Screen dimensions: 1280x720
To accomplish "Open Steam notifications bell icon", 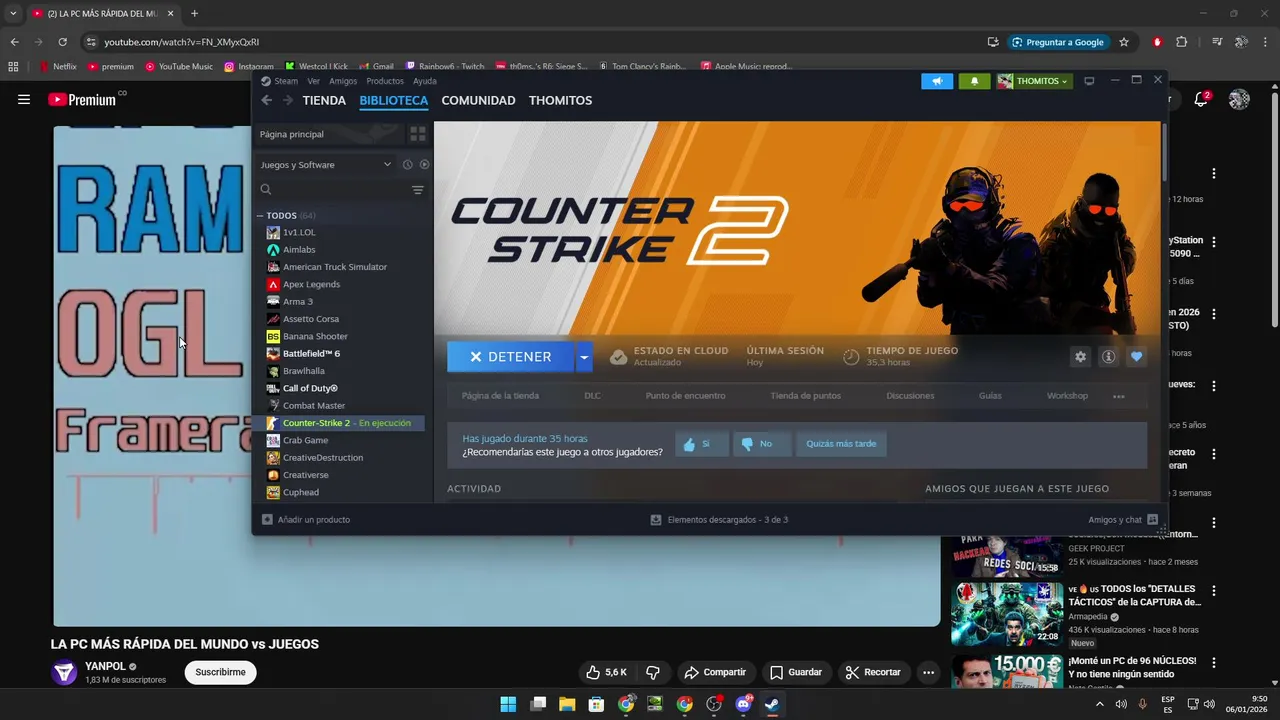I will (975, 81).
